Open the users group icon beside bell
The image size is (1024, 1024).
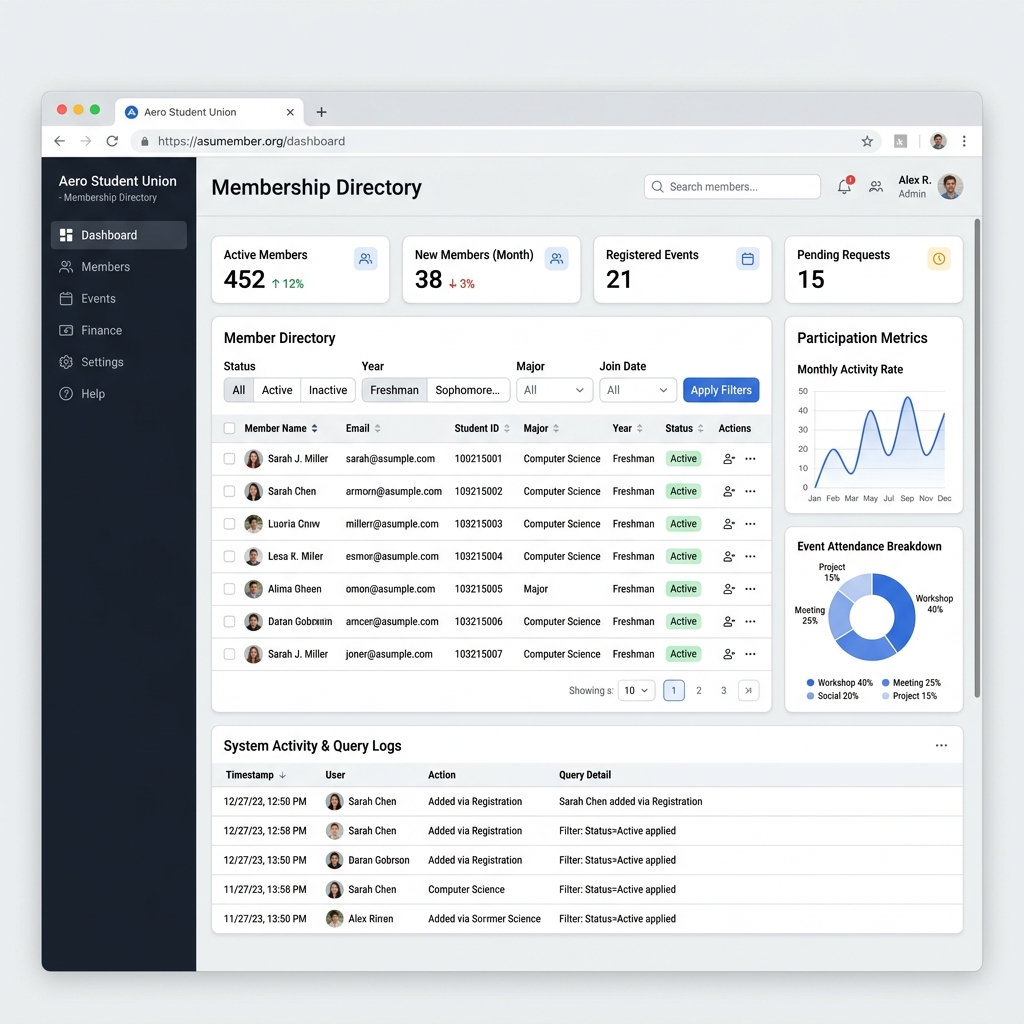[876, 187]
